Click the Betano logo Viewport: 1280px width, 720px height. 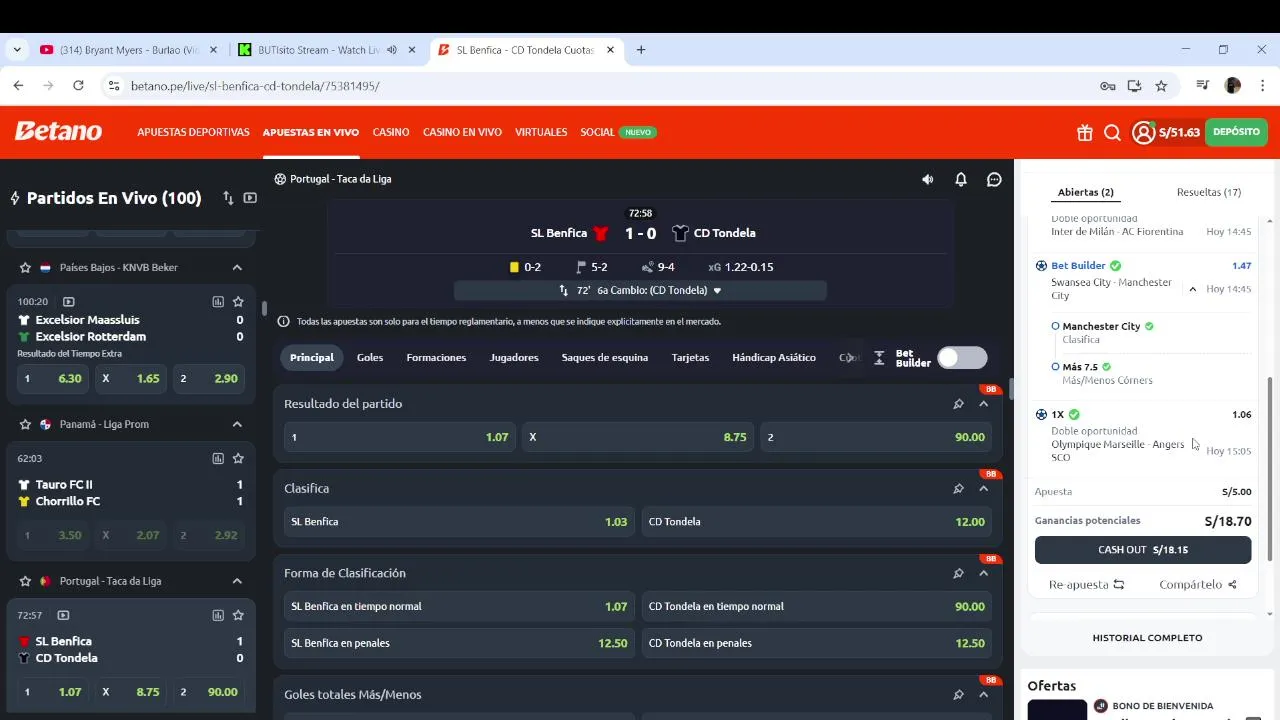coord(58,132)
